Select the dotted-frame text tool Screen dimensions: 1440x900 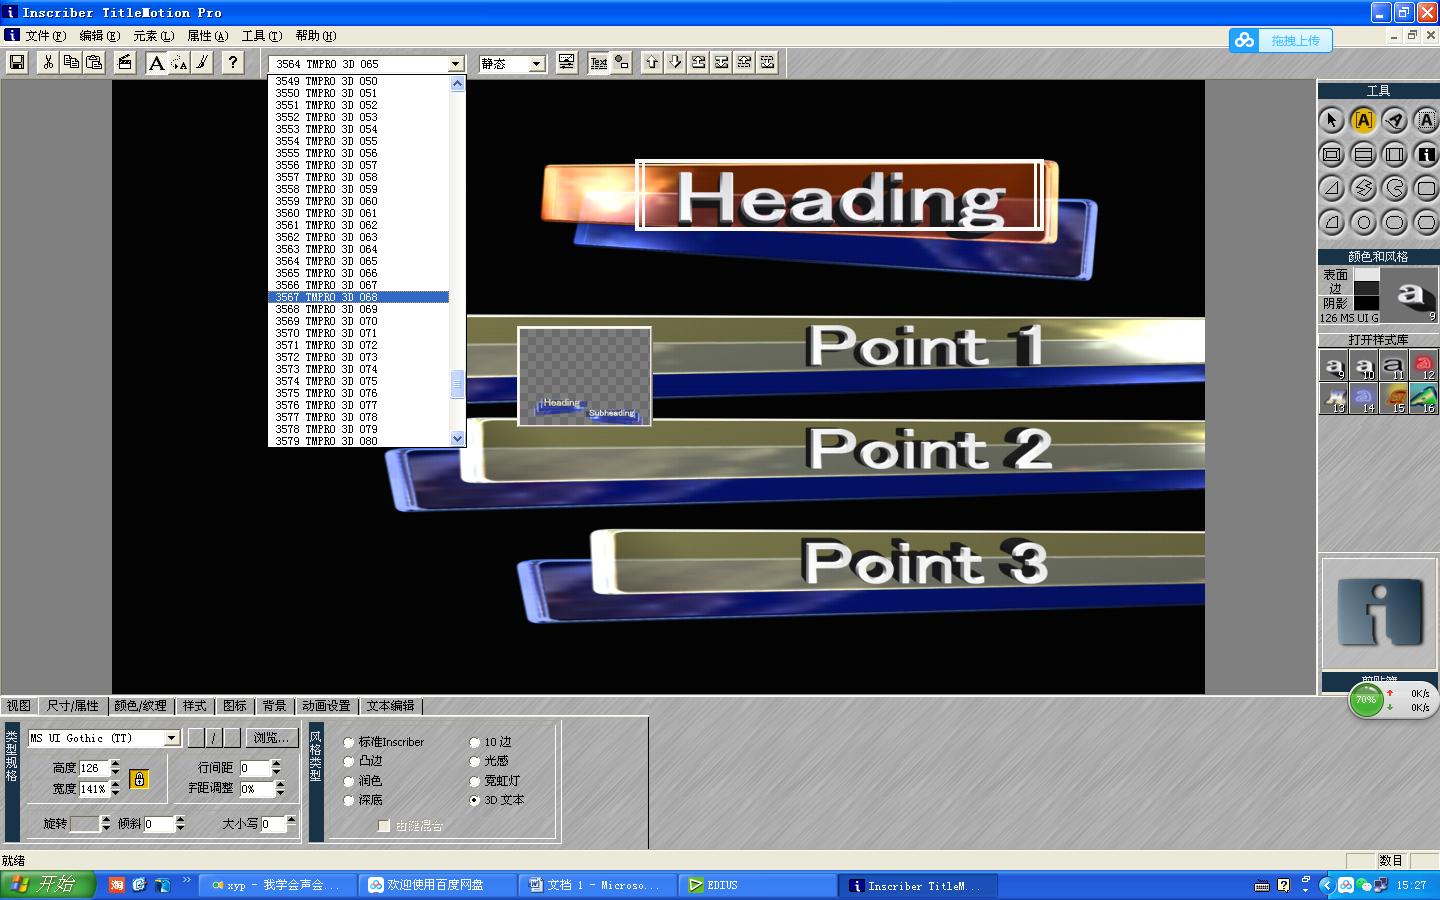coord(1426,121)
